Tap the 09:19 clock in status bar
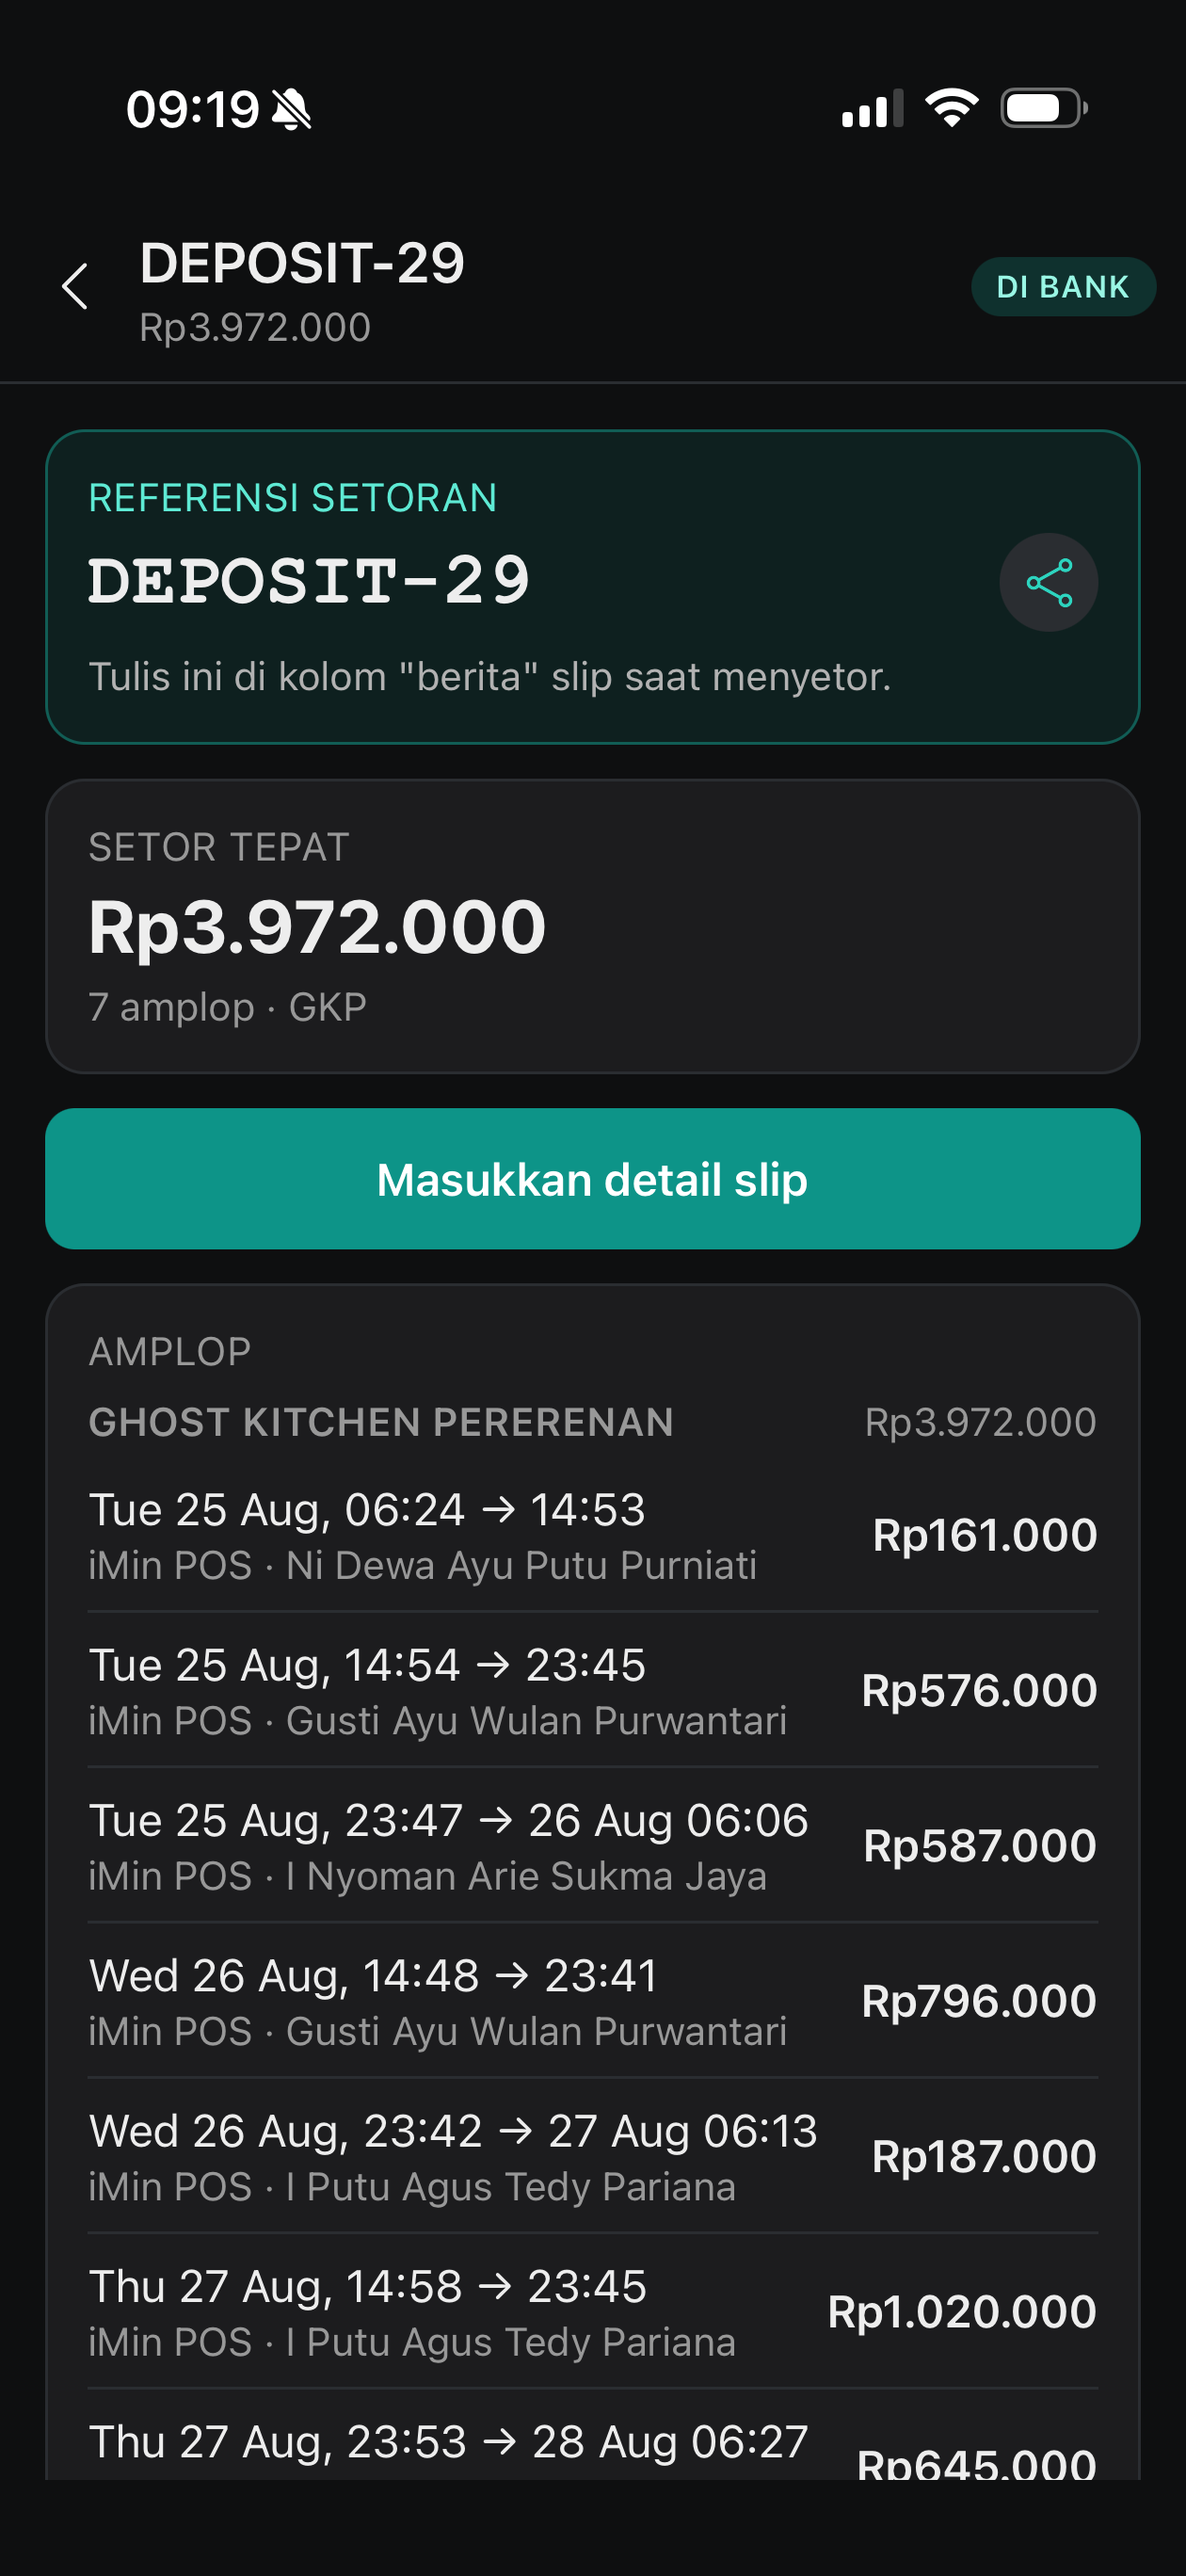1186x2576 pixels. pyautogui.click(x=192, y=109)
